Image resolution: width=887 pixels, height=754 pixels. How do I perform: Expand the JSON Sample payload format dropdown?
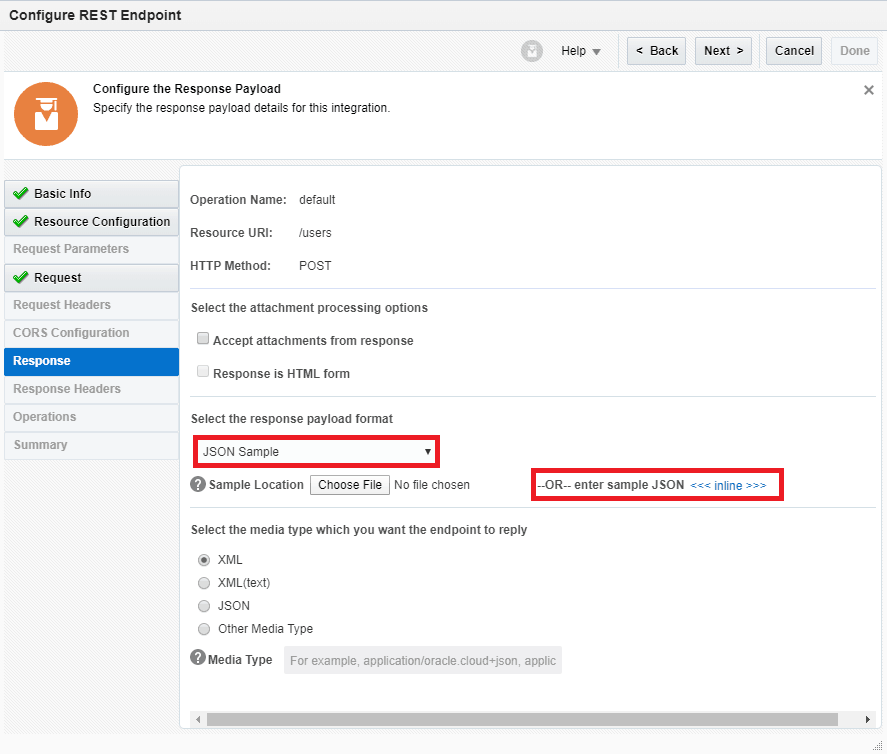point(316,452)
